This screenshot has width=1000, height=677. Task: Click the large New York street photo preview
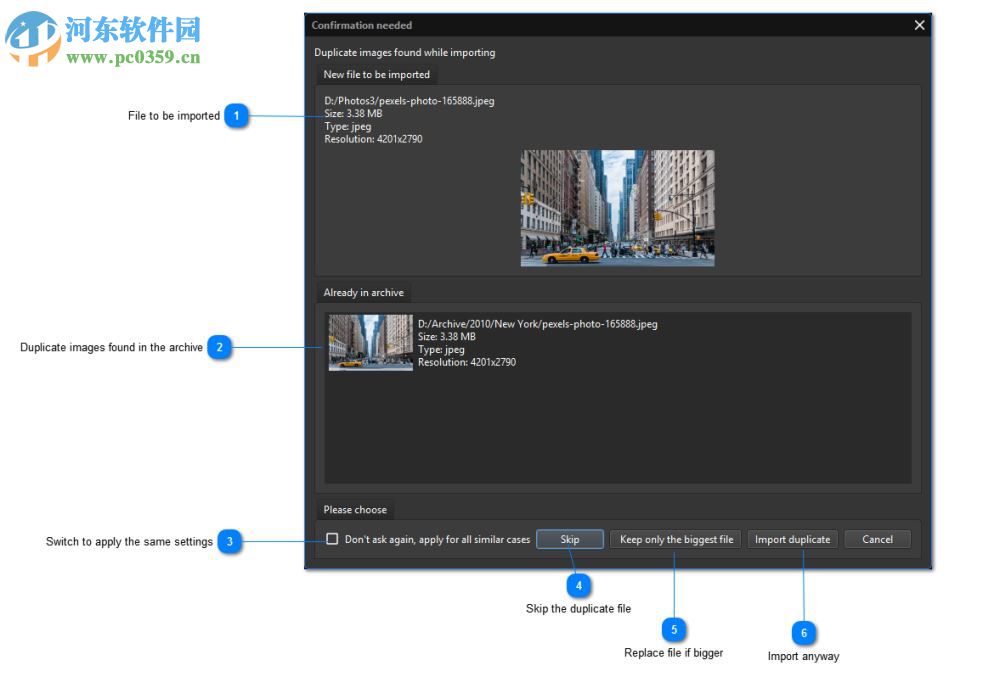616,207
